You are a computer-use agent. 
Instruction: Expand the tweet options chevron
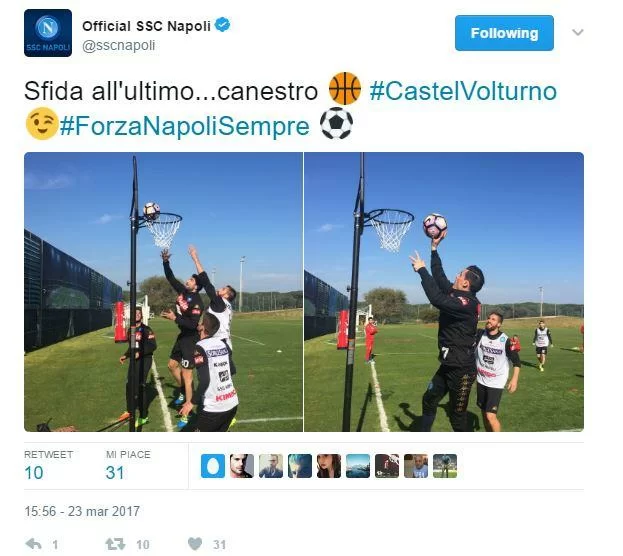coord(577,32)
